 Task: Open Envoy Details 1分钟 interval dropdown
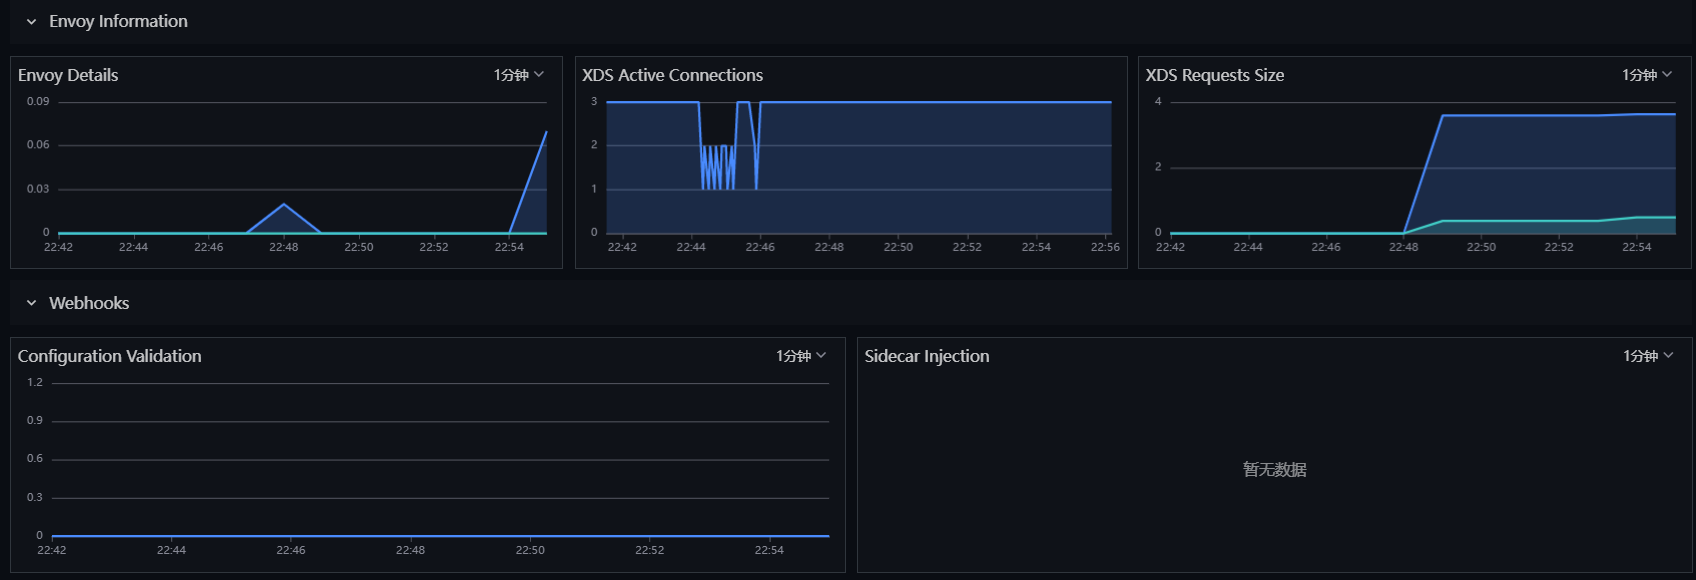(519, 75)
